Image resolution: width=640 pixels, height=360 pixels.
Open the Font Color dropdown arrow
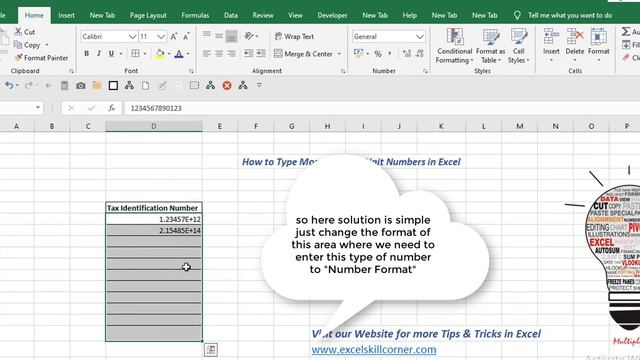(x=188, y=54)
